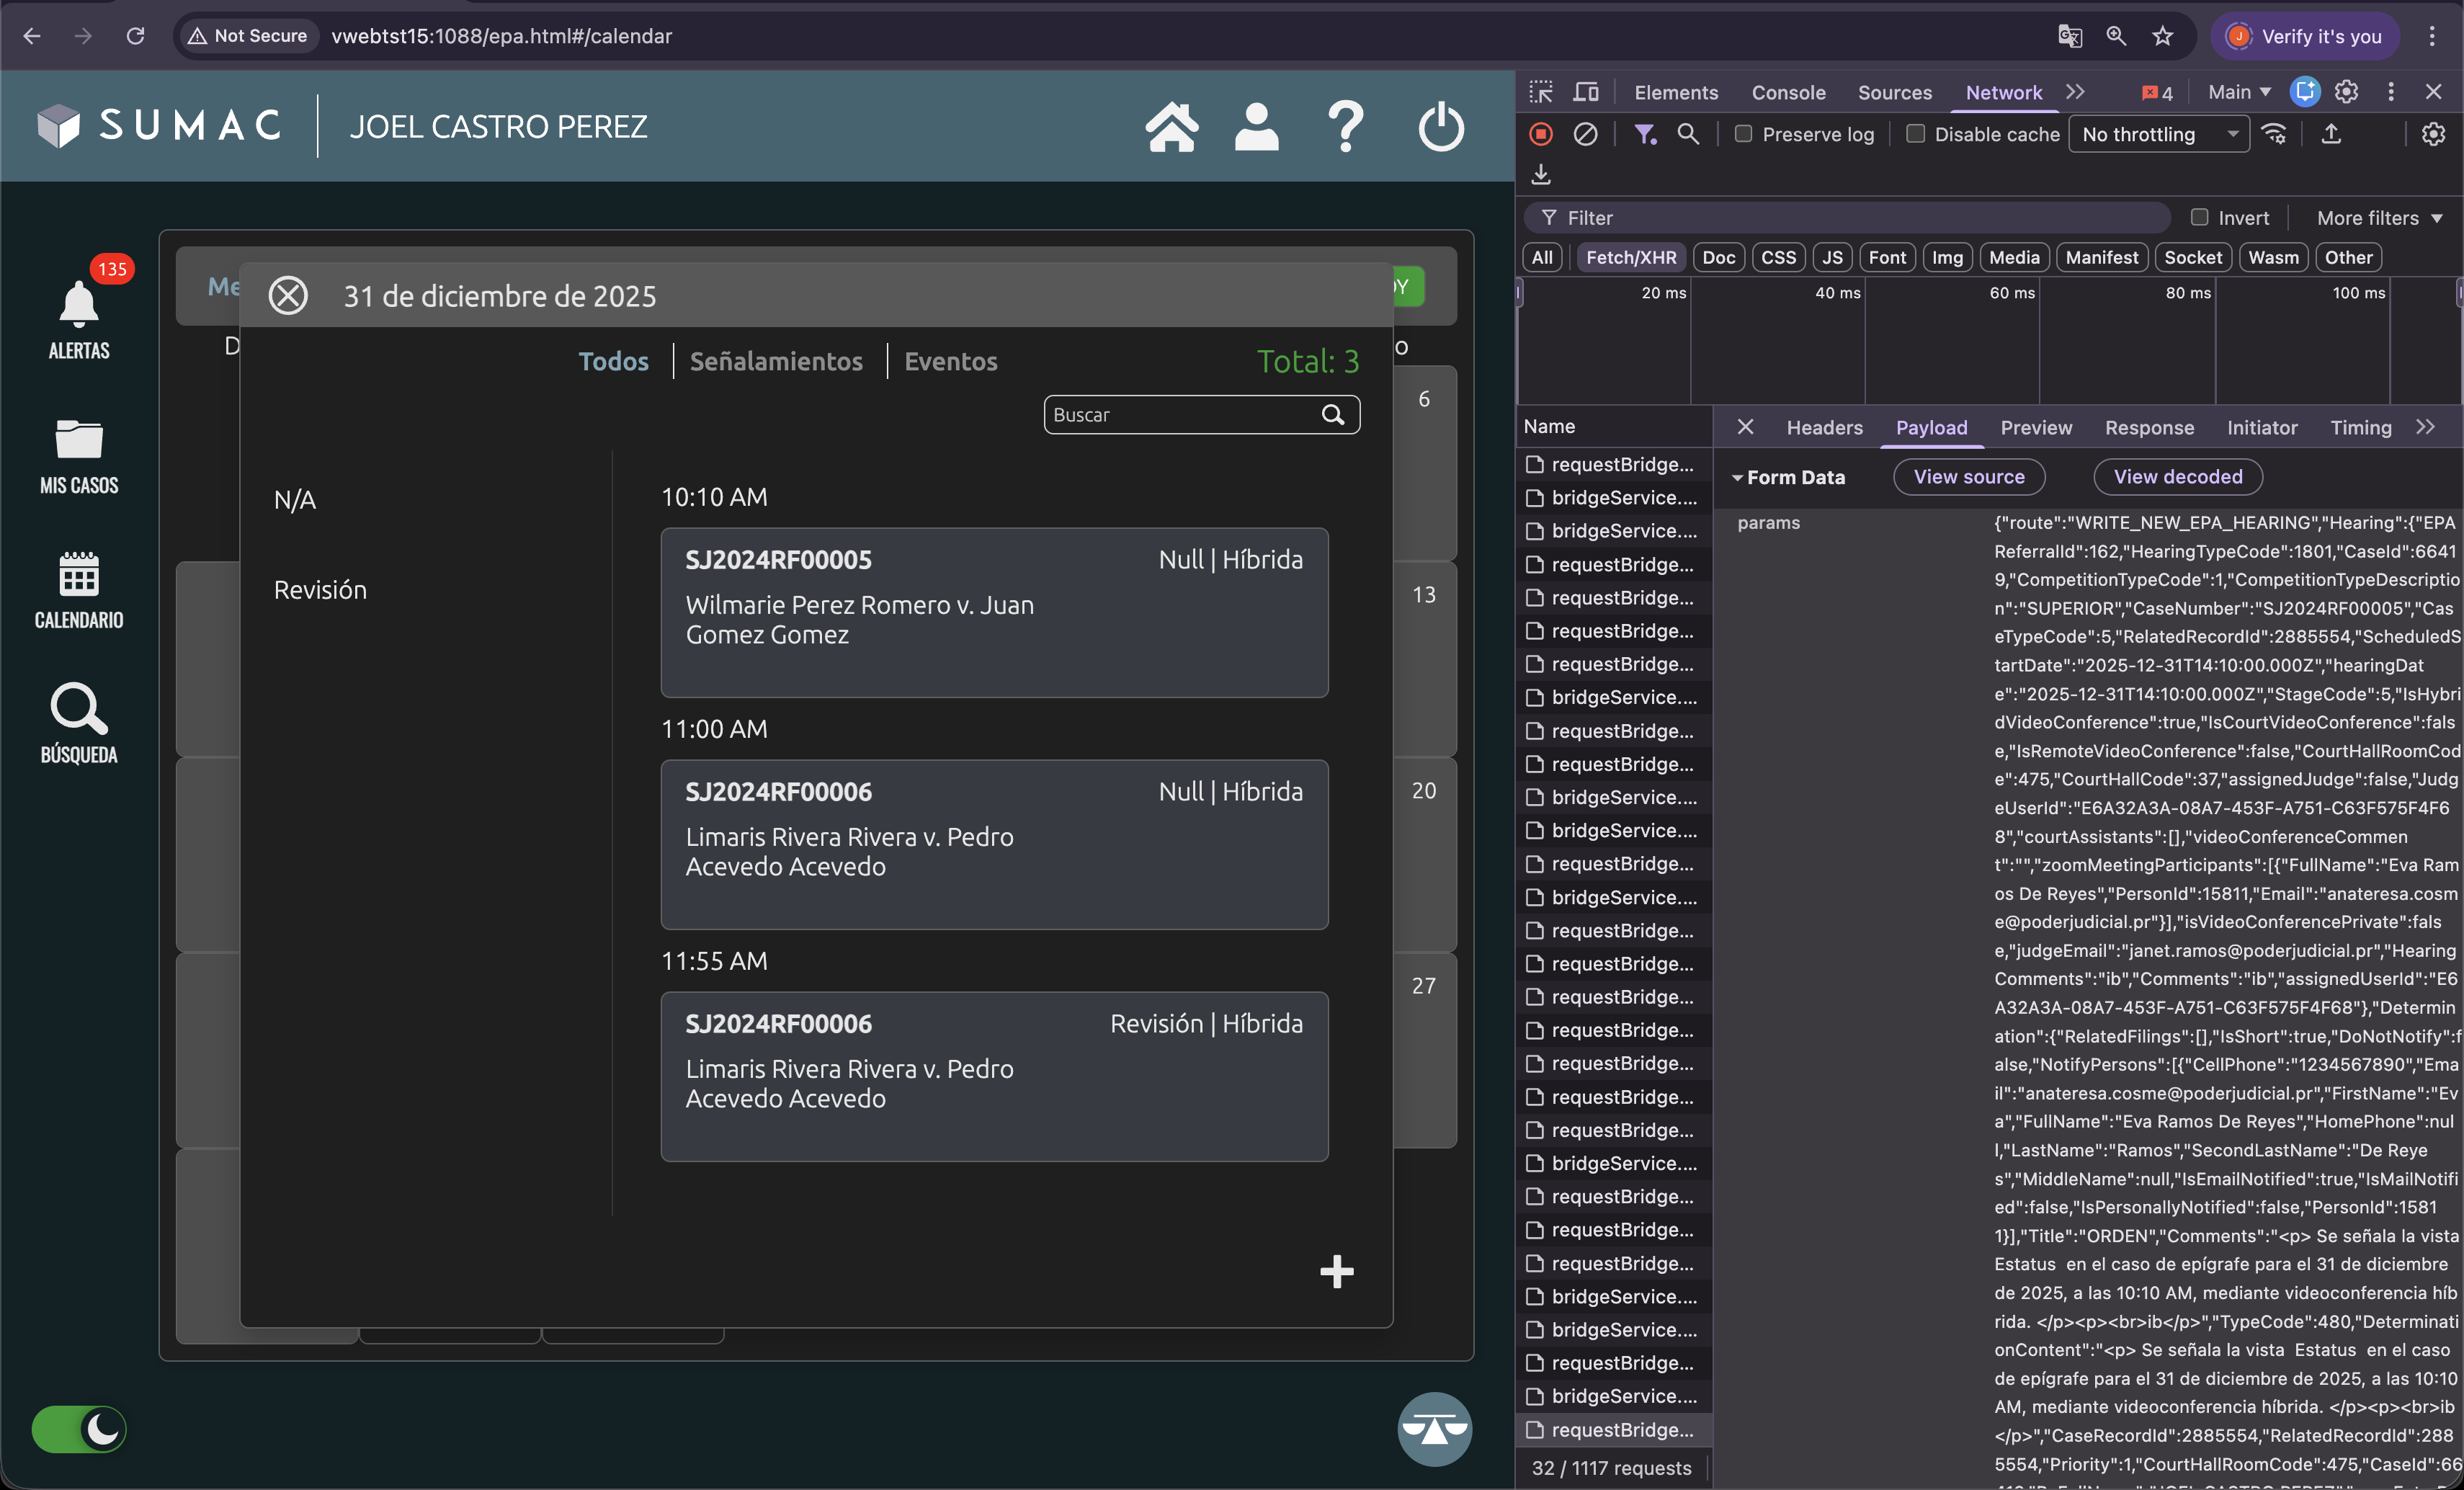Open Búsqueda magnifier in sidebar
The image size is (2464, 1490).
[x=79, y=710]
